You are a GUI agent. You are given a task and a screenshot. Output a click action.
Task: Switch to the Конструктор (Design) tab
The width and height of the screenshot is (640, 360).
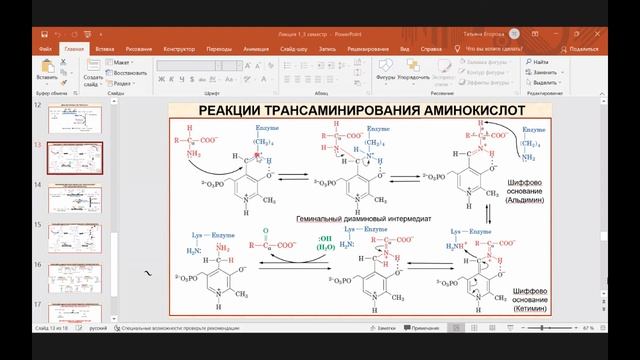pos(179,49)
